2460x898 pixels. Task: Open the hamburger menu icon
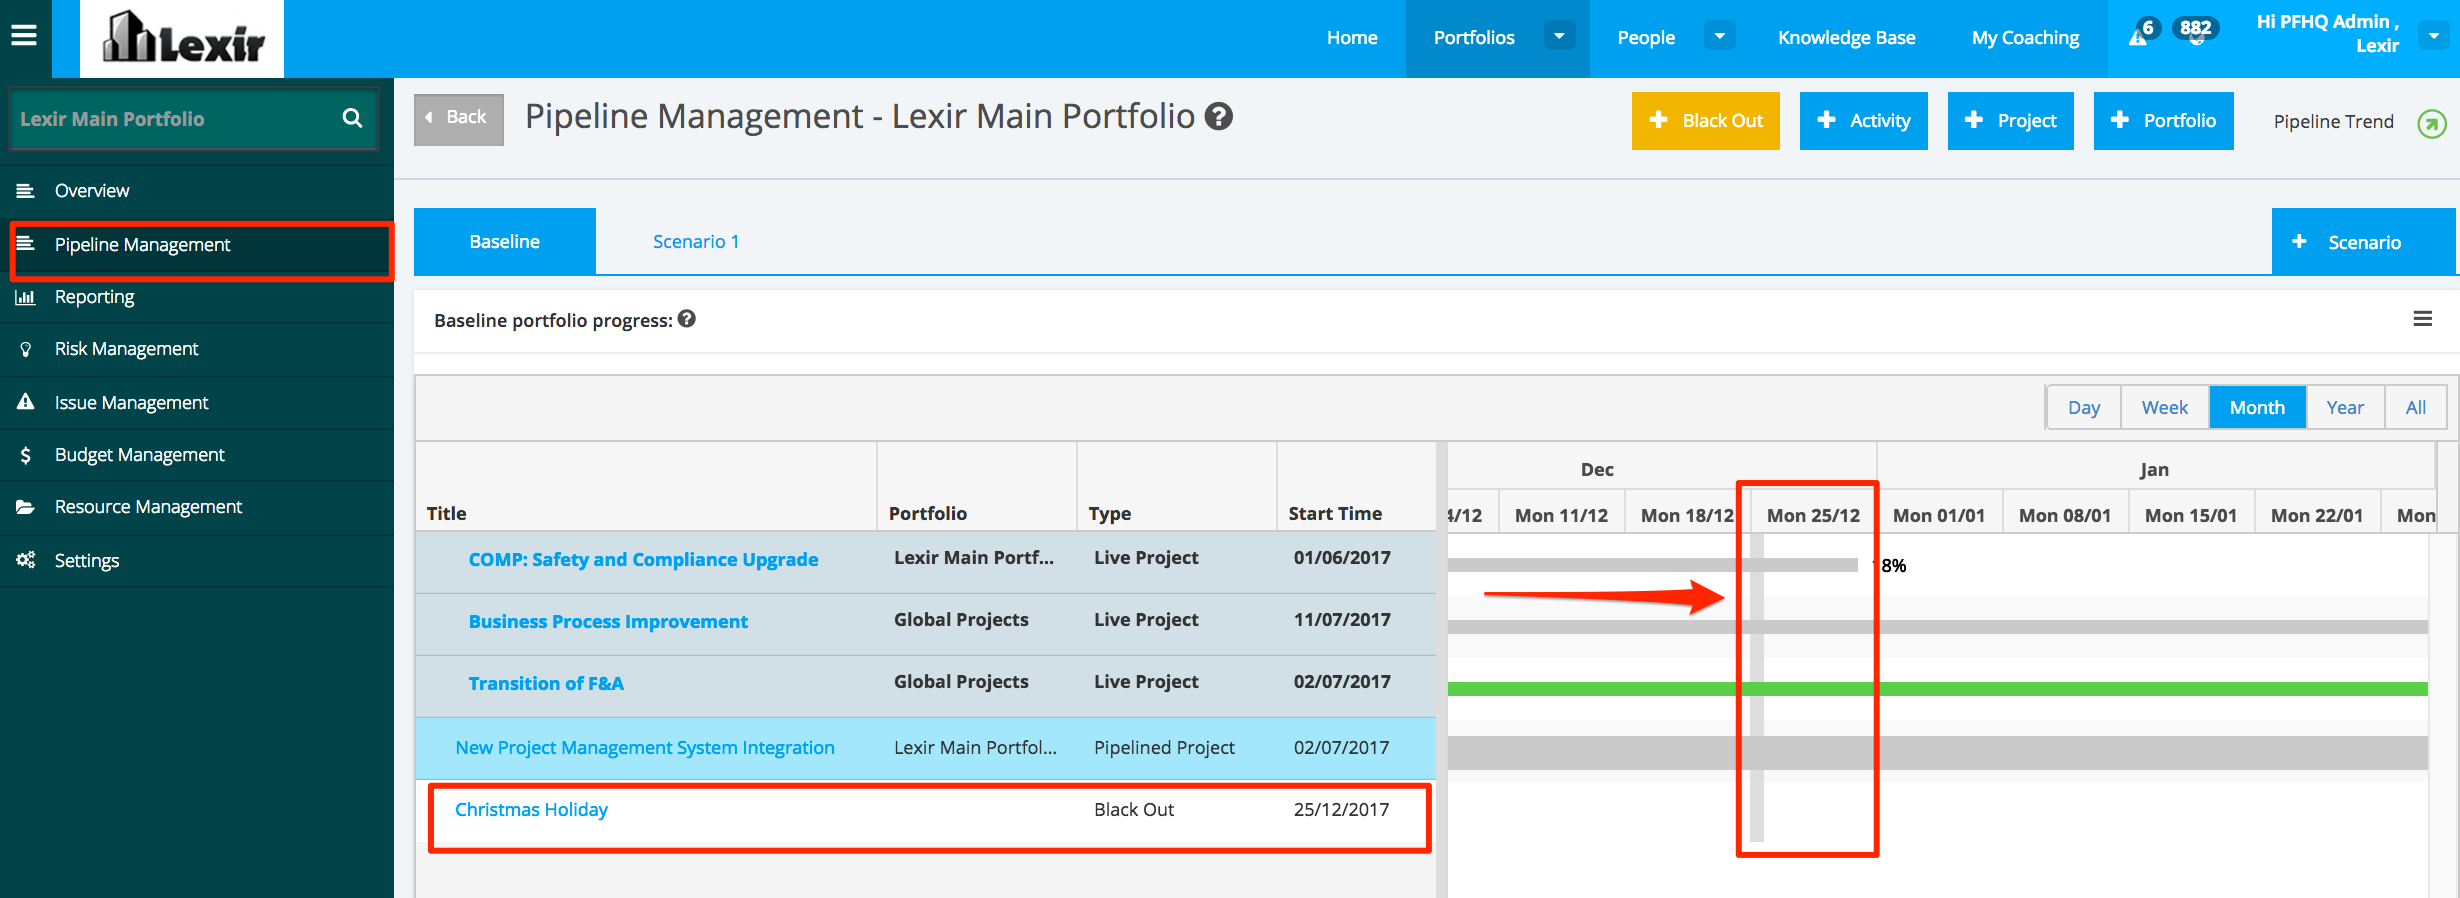24,36
